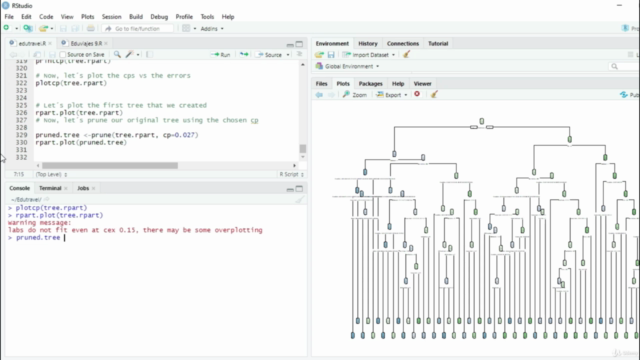Click the Run button
The height and width of the screenshot is (360, 640).
point(221,55)
